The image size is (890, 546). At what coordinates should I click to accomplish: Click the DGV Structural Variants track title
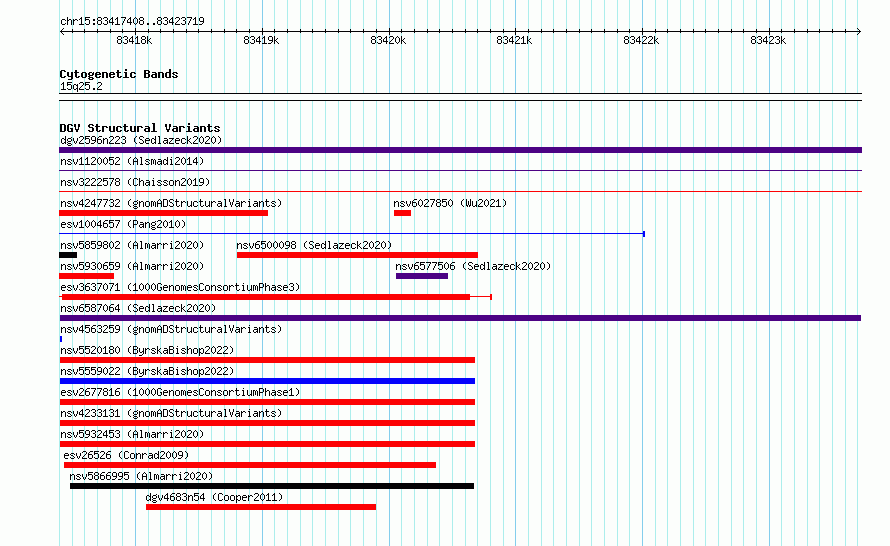(140, 128)
